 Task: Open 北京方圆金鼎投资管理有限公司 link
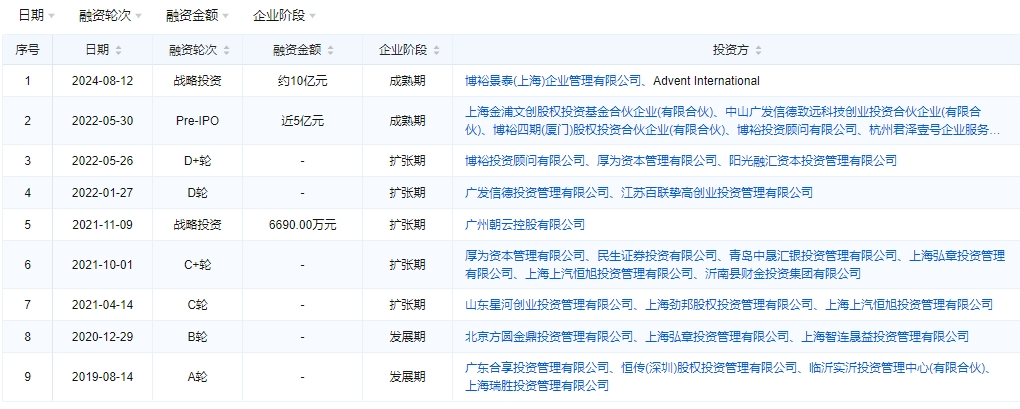(x=549, y=336)
